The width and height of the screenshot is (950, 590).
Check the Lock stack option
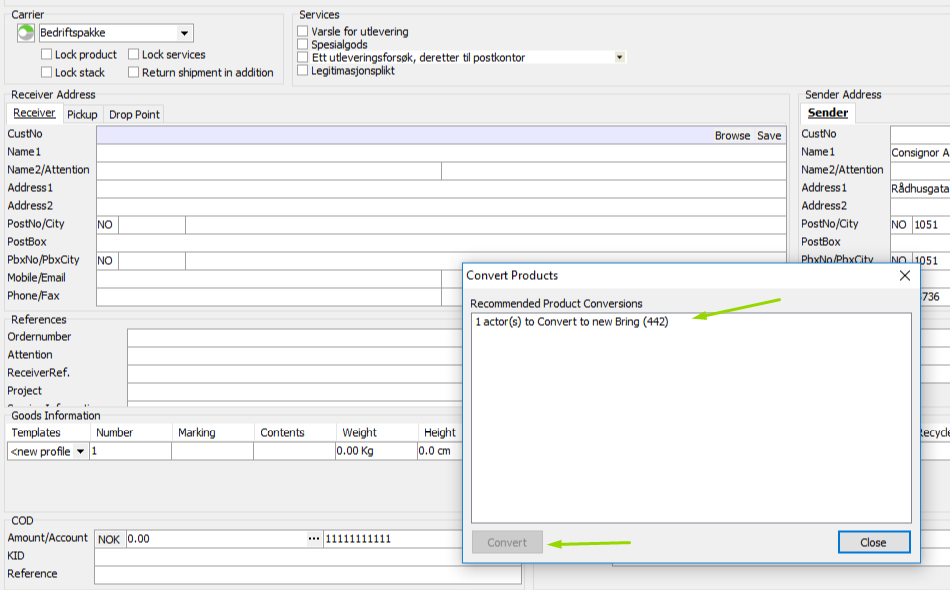(47, 73)
